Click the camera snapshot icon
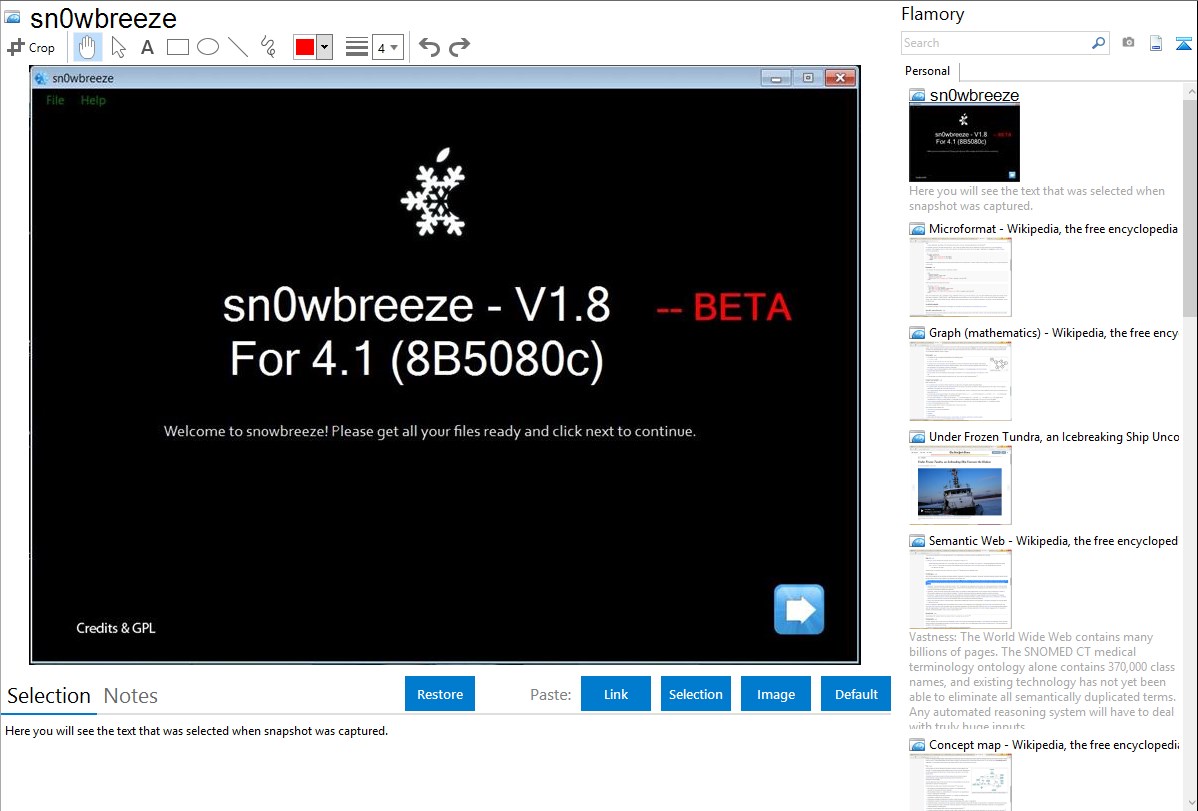This screenshot has width=1198, height=811. [1128, 43]
